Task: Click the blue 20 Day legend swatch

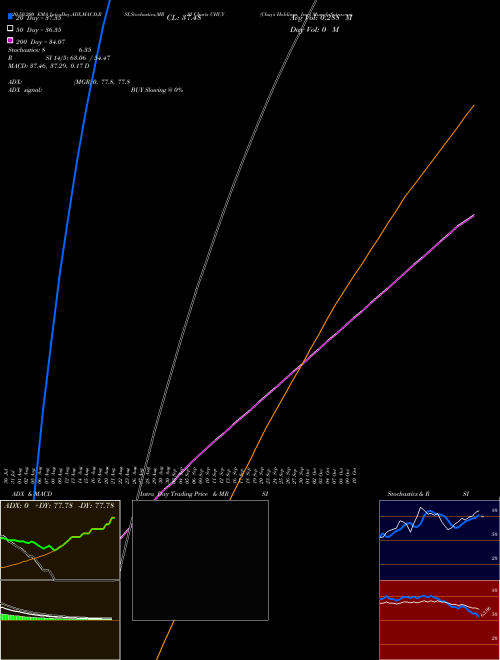Action: tap(10, 16)
